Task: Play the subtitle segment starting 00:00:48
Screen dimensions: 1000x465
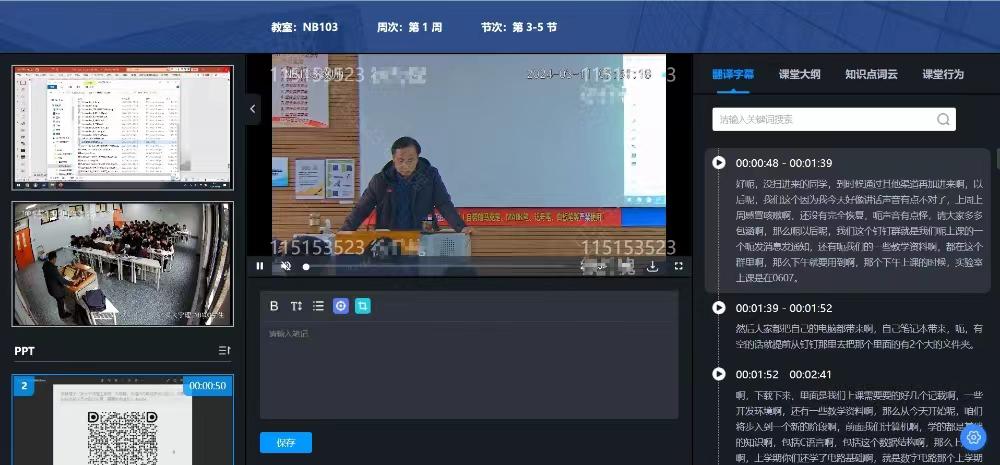Action: (719, 163)
